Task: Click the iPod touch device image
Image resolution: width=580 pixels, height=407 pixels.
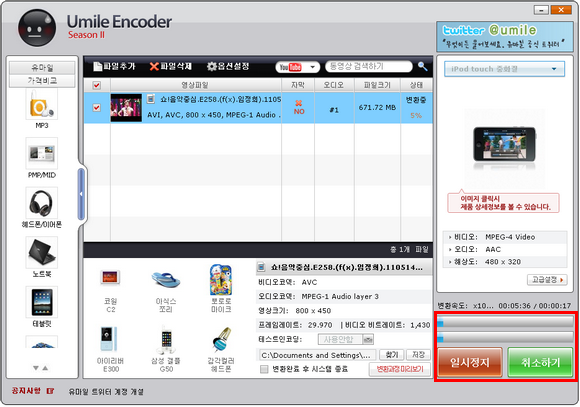Action: tap(505, 144)
